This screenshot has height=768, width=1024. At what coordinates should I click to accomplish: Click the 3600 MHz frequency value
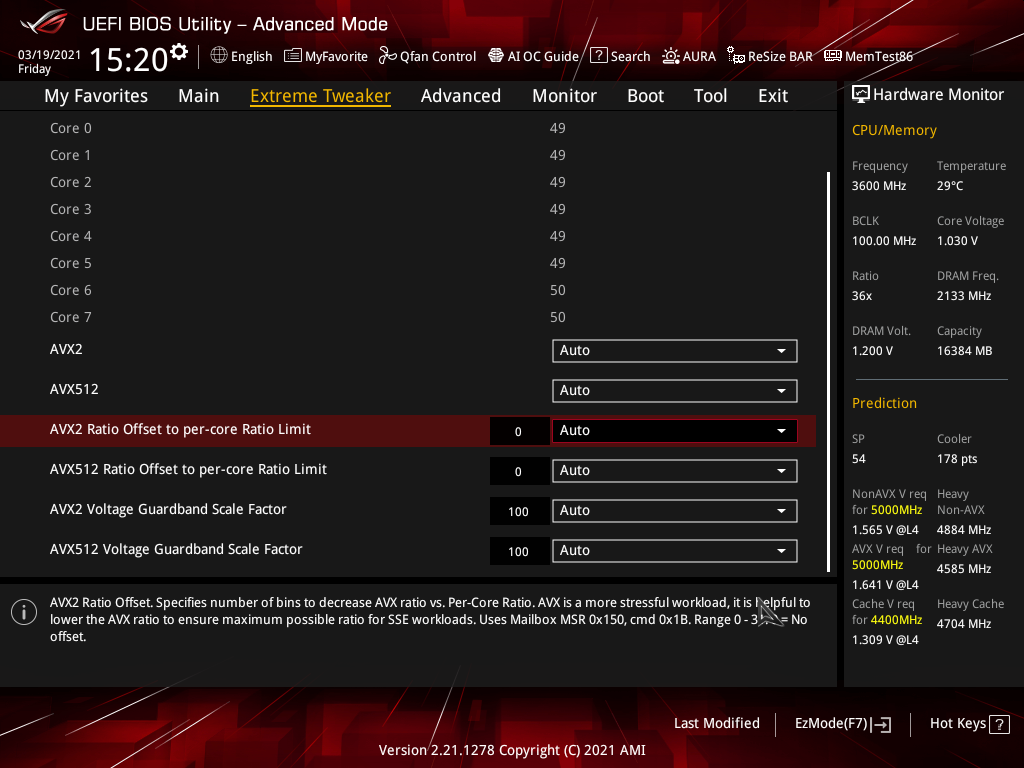point(878,186)
